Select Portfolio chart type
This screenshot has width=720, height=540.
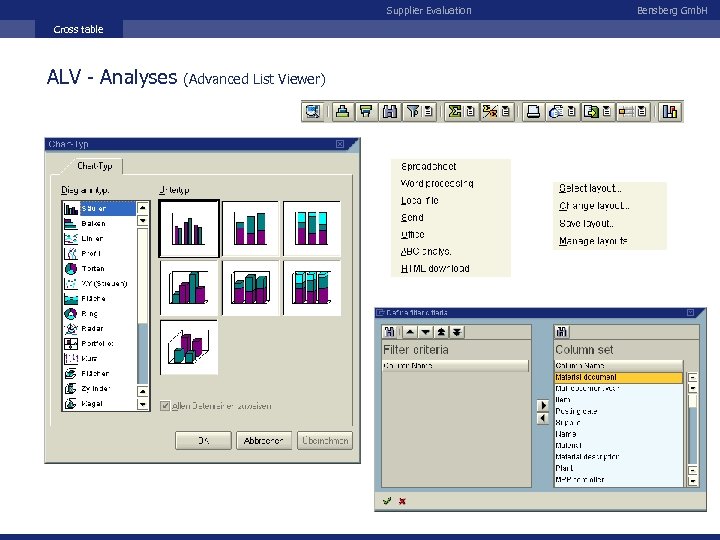click(99, 343)
